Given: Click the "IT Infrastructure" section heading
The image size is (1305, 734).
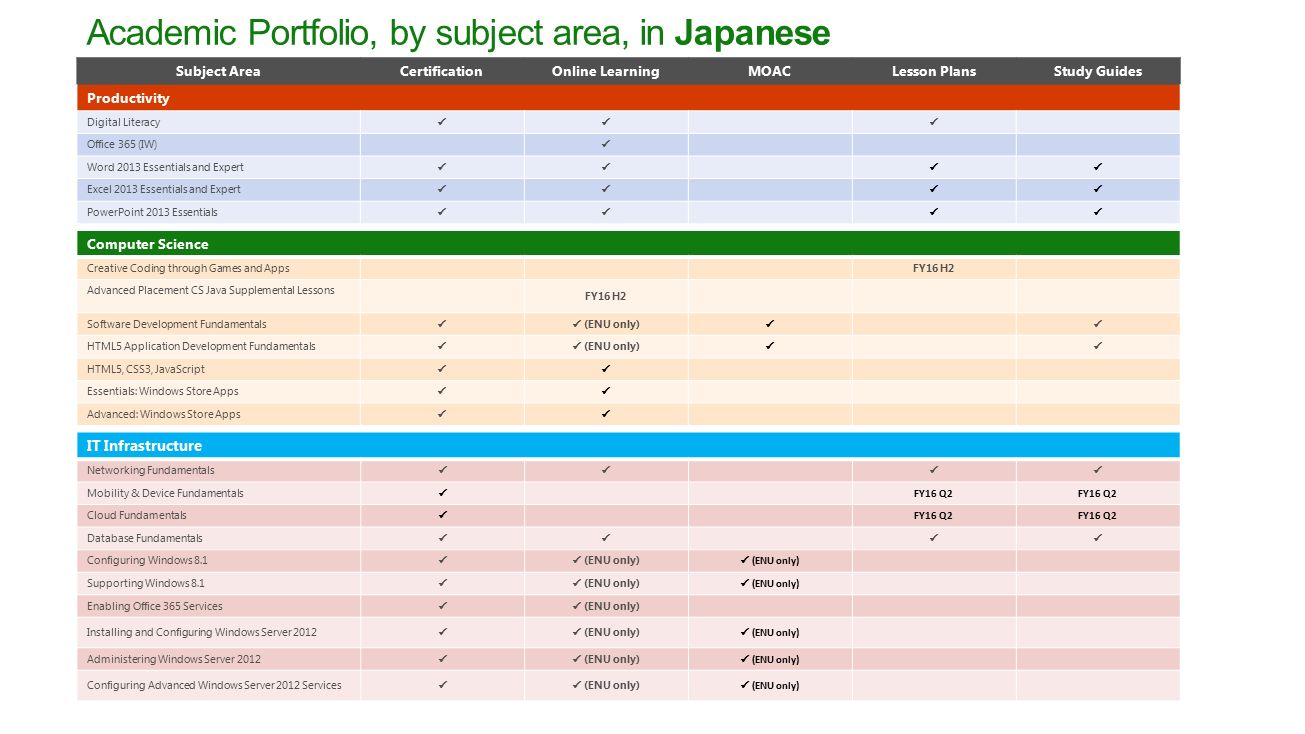Looking at the screenshot, I should [144, 446].
